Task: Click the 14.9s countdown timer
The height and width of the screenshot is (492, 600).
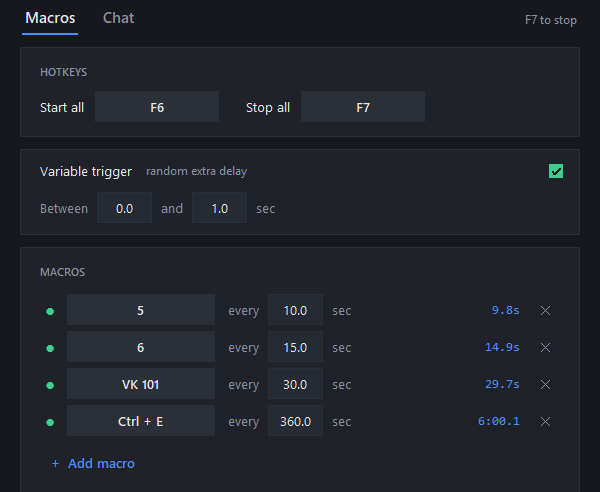Action: tap(502, 347)
